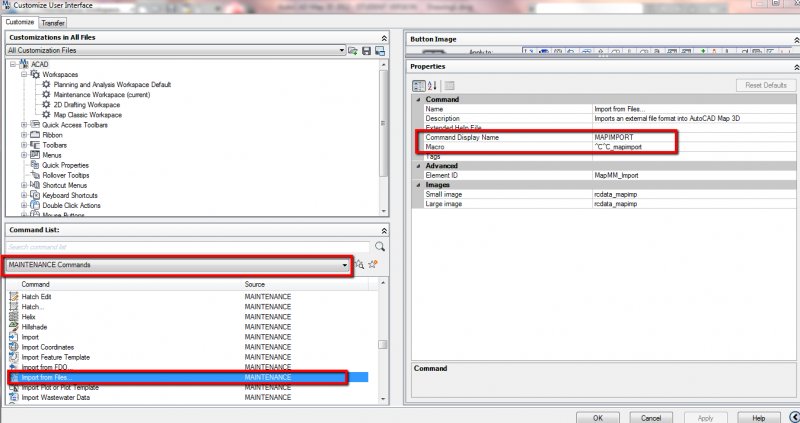Click the Import Feature Template command icon
800x423 pixels.
click(14, 357)
